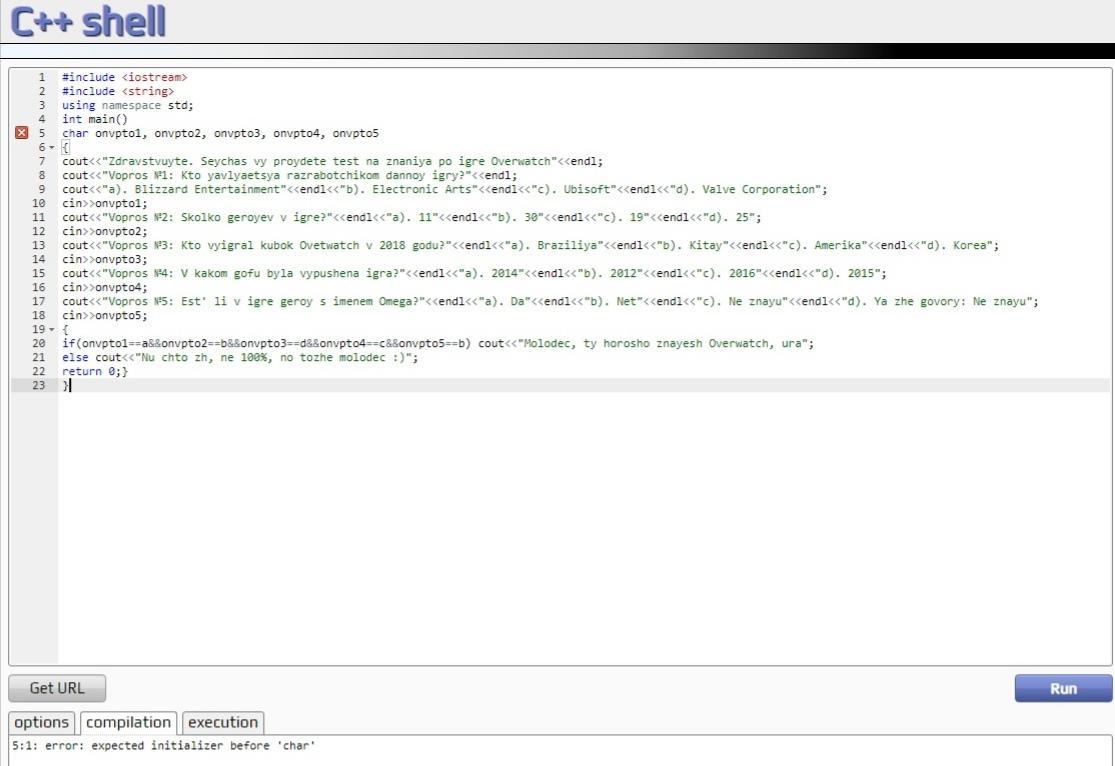Click 'using namespace std;' line
Image resolution: width=1115 pixels, height=766 pixels.
[x=127, y=105]
